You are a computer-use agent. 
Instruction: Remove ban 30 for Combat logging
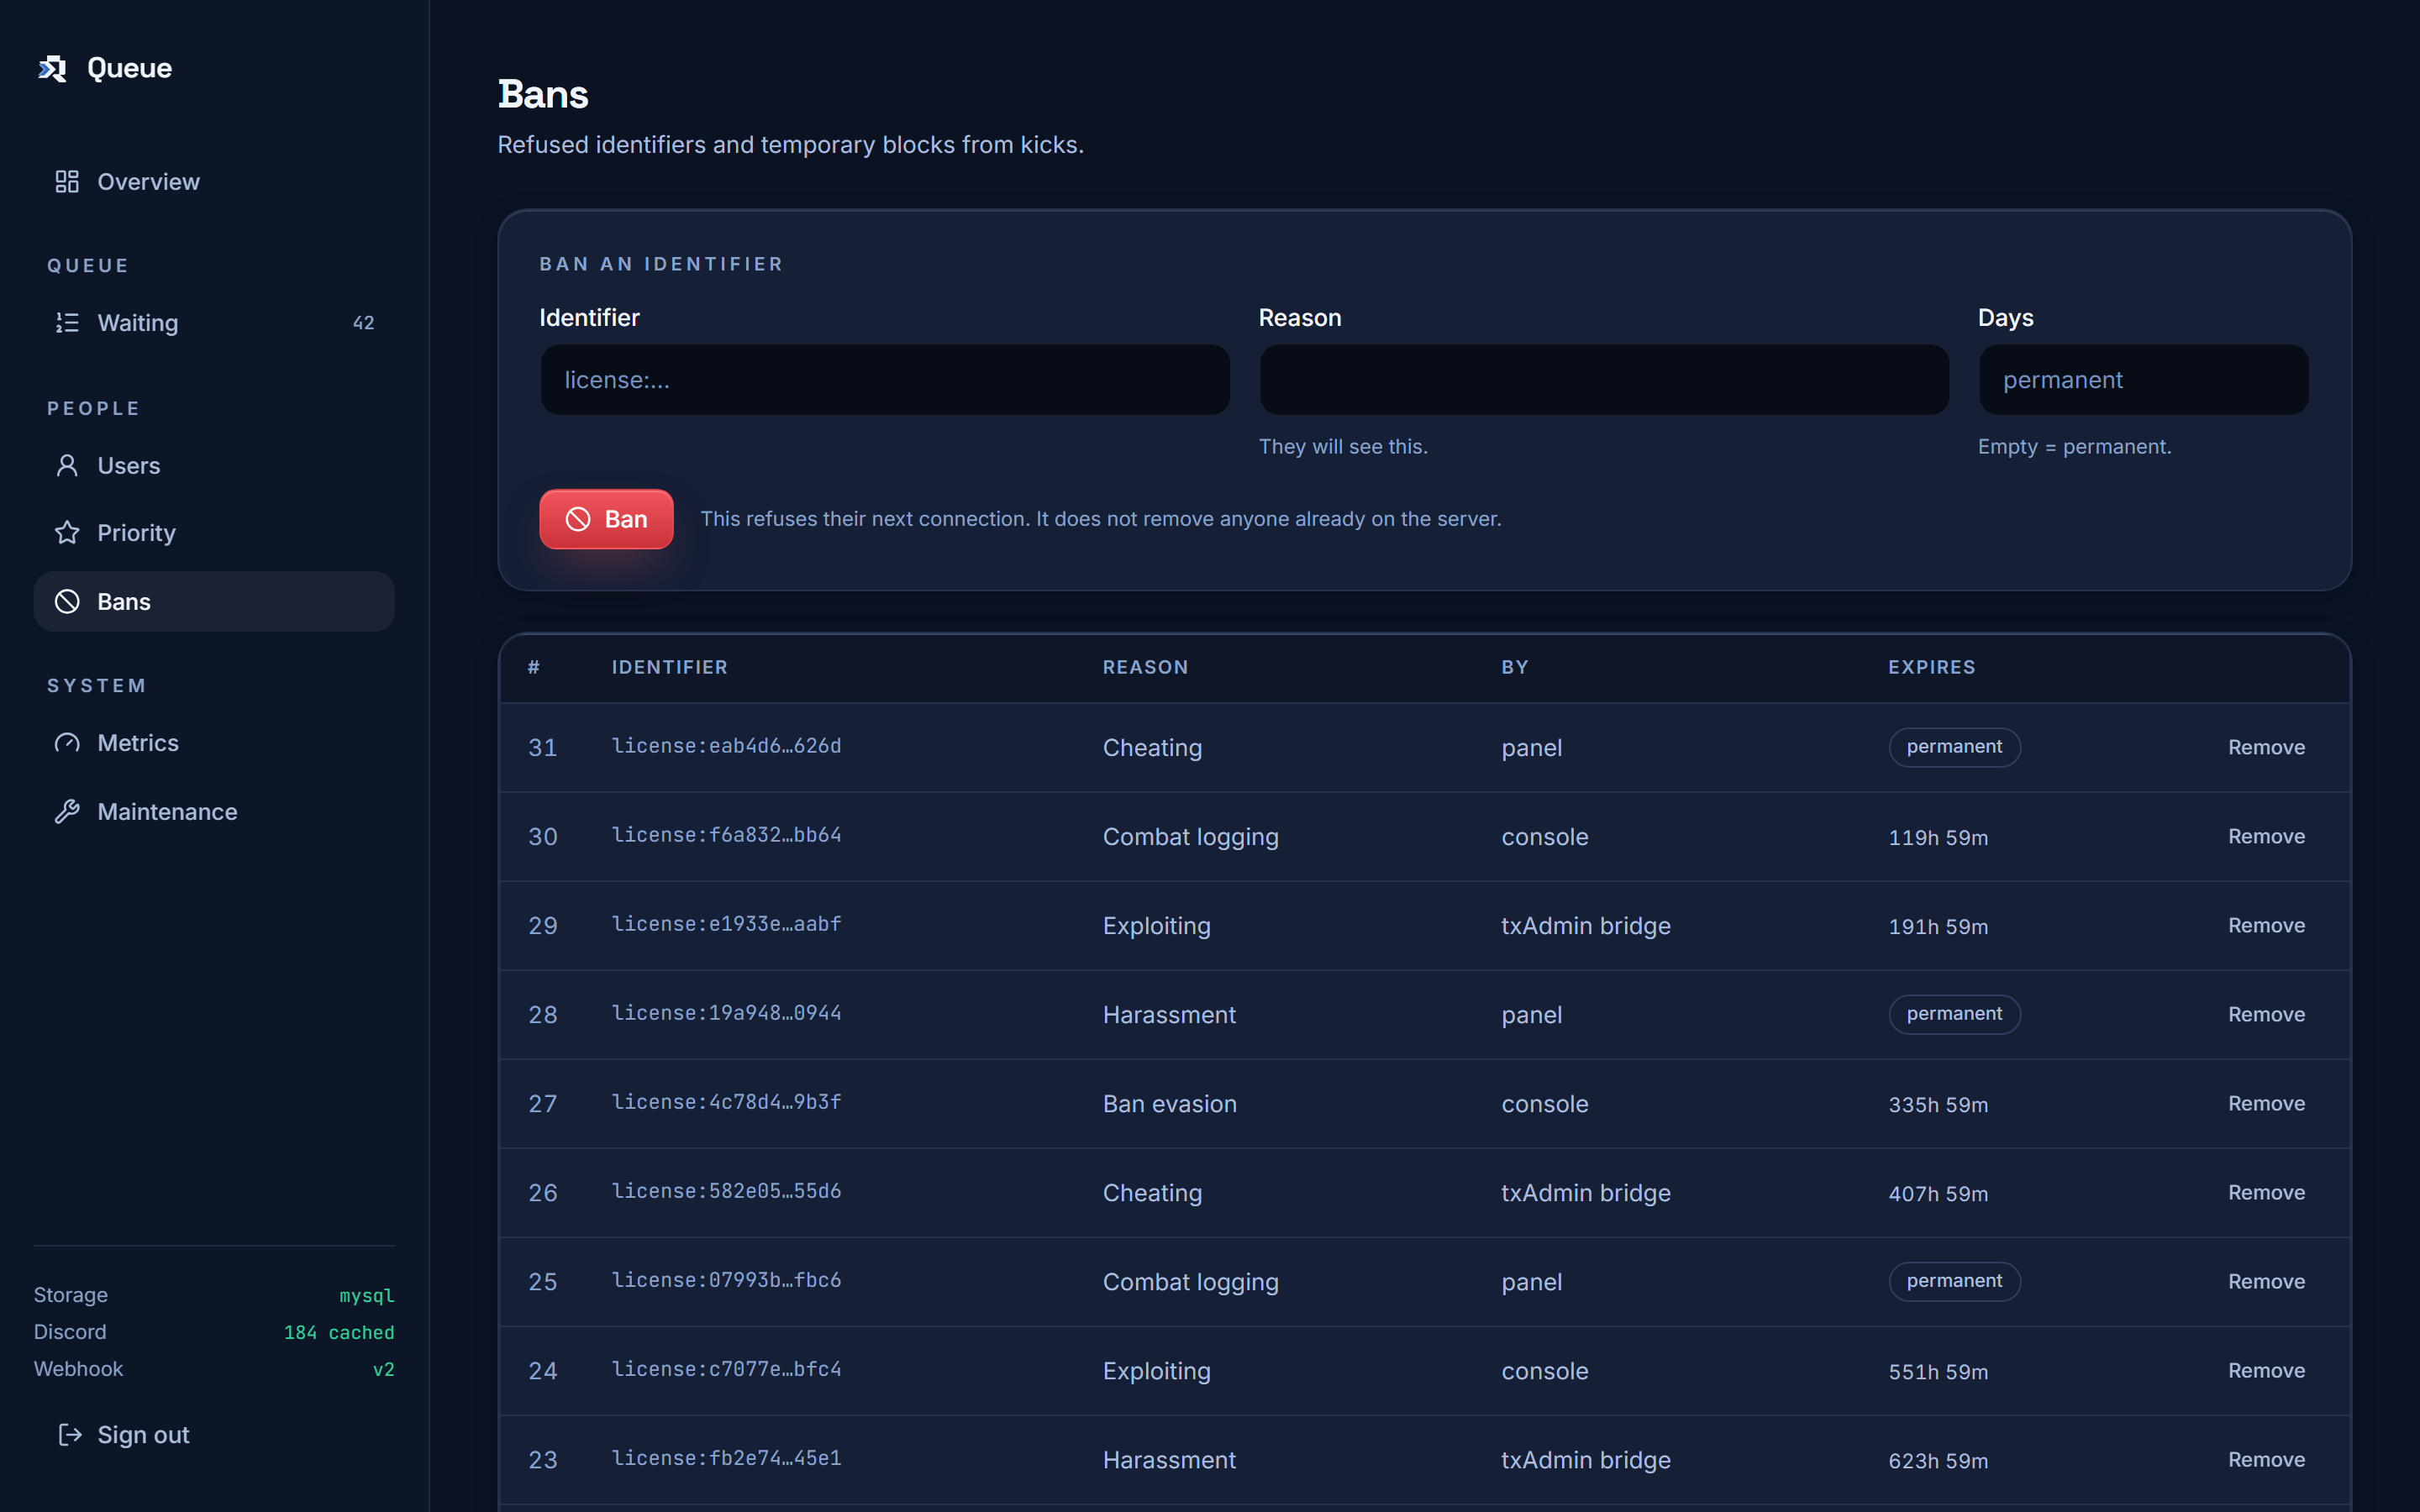(2266, 837)
